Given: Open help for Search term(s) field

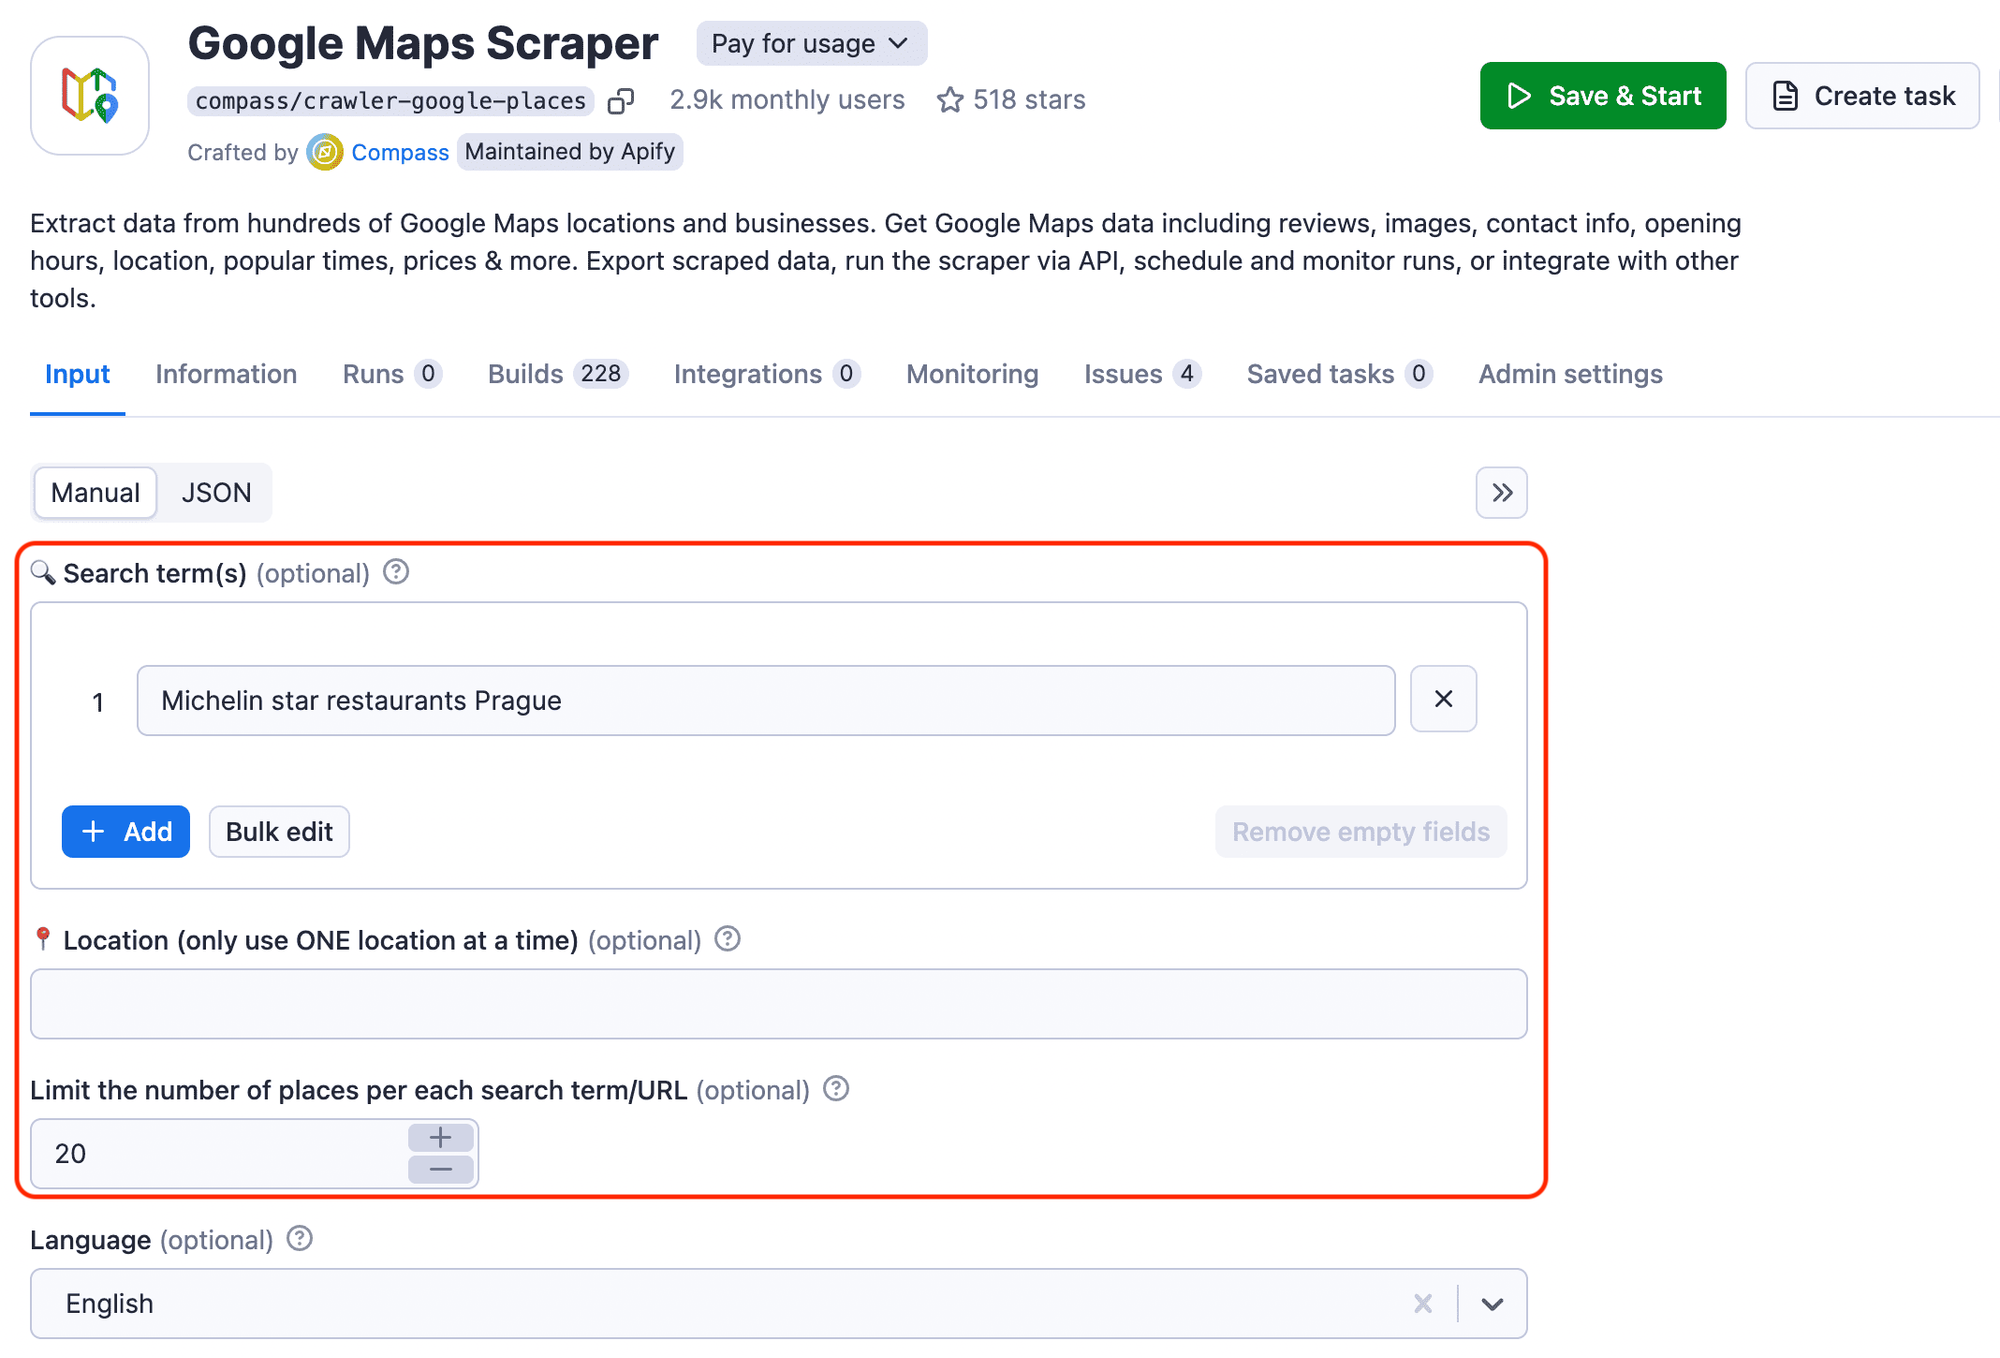Looking at the screenshot, I should [396, 572].
